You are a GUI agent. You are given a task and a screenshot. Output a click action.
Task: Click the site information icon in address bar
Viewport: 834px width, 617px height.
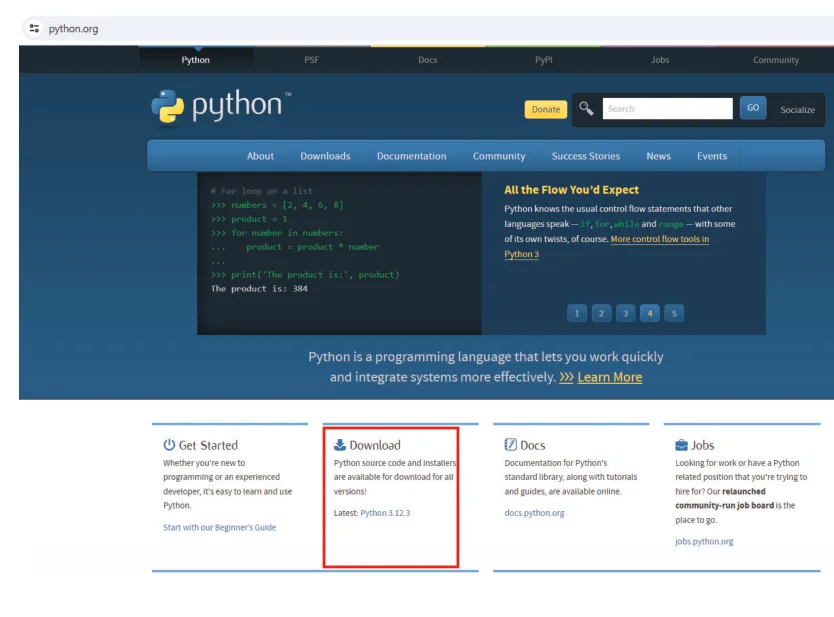[35, 28]
